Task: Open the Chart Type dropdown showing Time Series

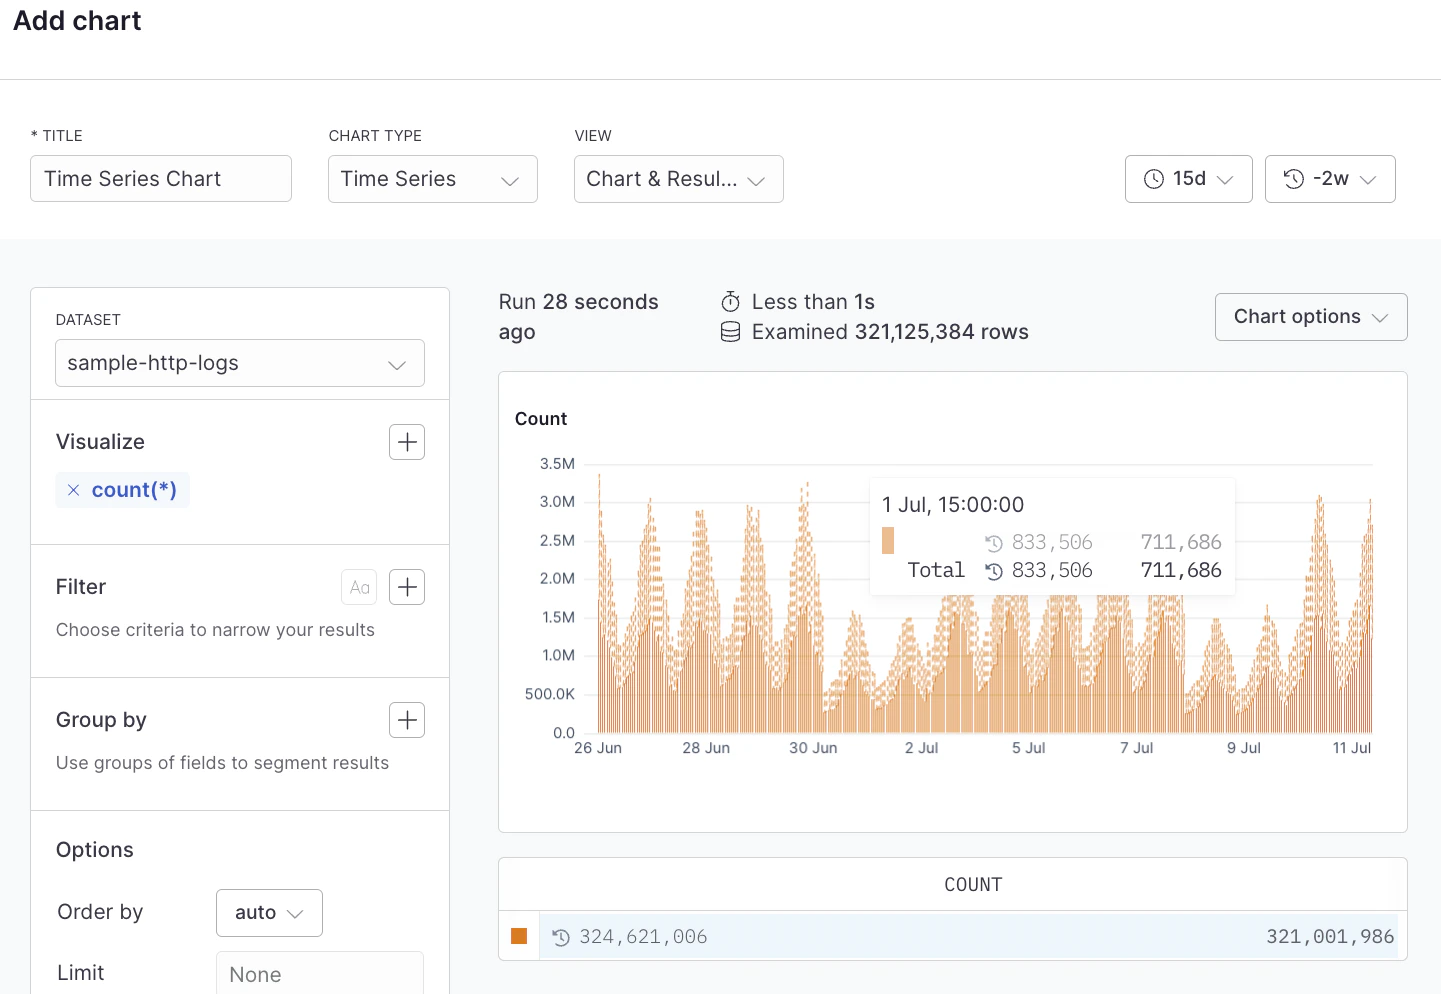Action: pyautogui.click(x=432, y=178)
